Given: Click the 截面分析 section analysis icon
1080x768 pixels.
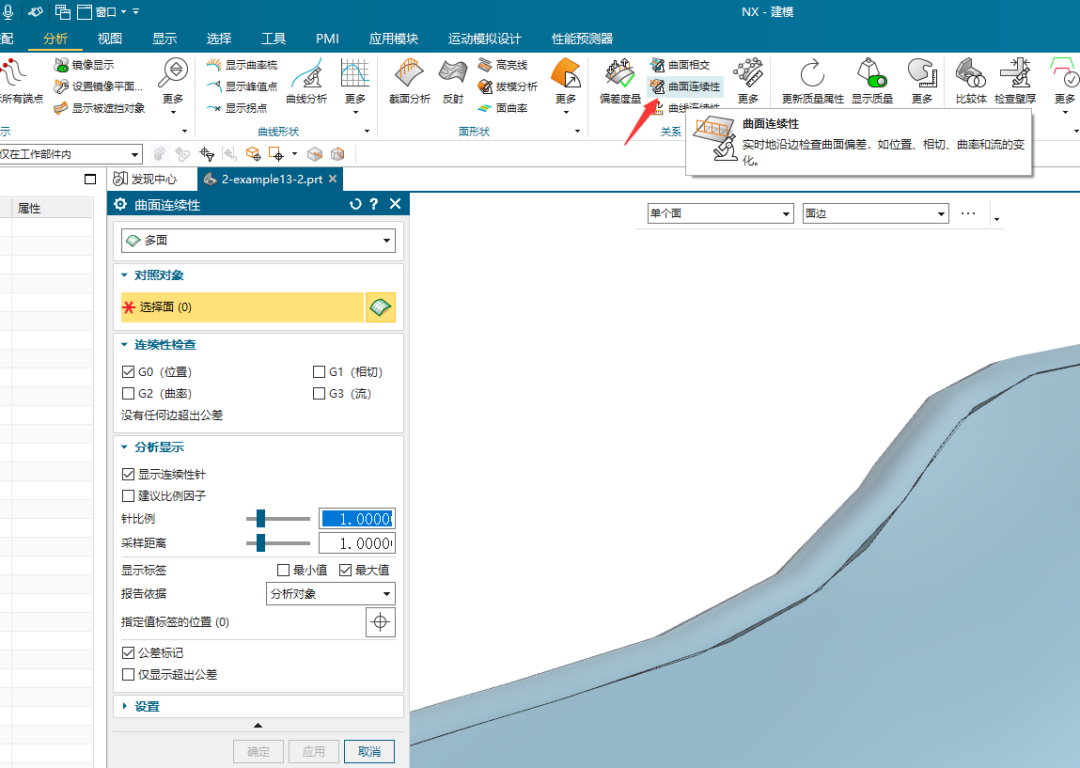Looking at the screenshot, I should (x=409, y=78).
